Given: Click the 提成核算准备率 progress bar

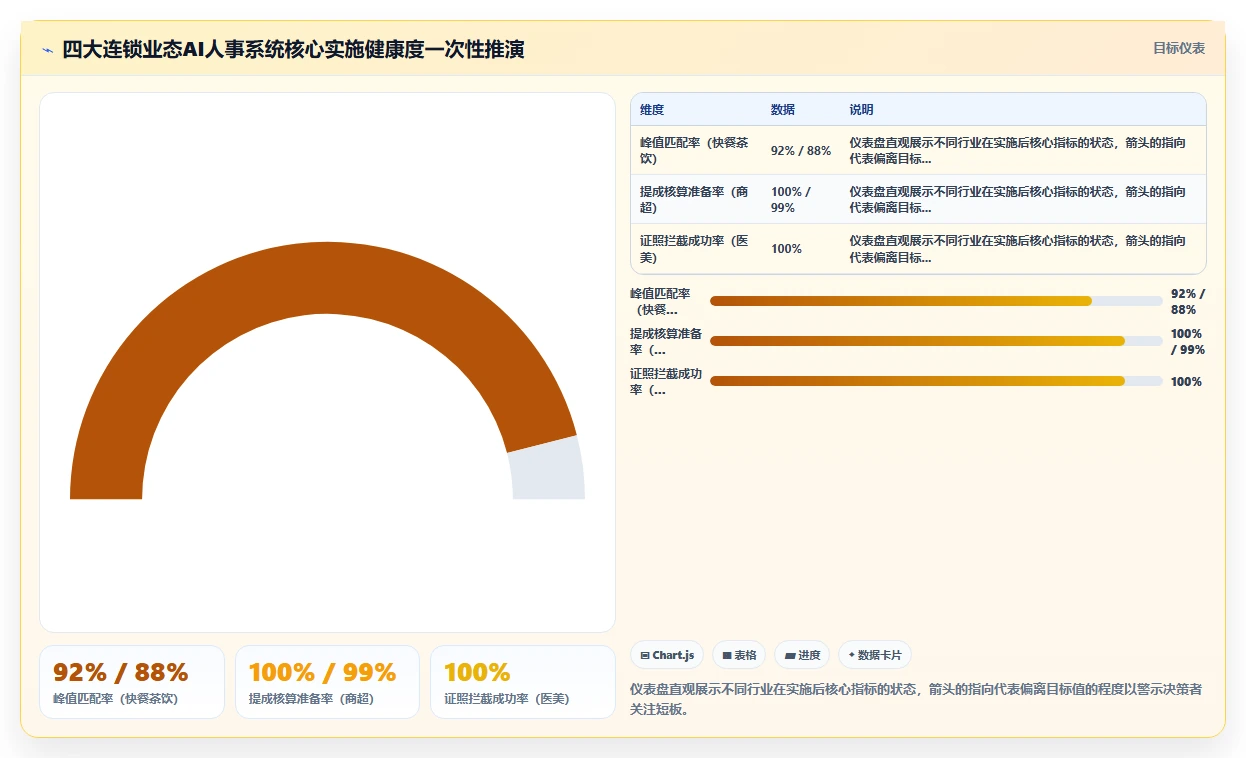Looking at the screenshot, I should pos(936,341).
